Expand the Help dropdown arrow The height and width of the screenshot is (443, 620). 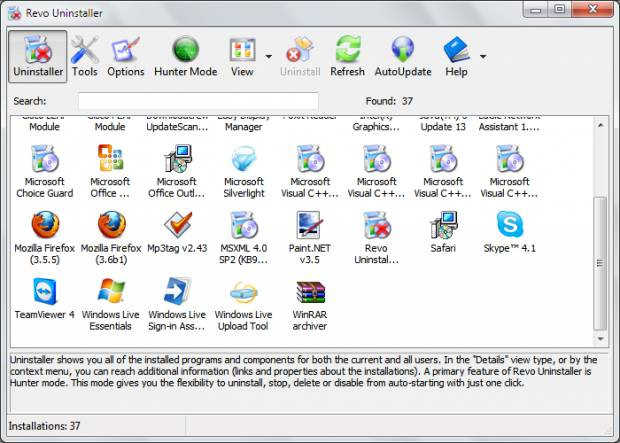click(483, 56)
